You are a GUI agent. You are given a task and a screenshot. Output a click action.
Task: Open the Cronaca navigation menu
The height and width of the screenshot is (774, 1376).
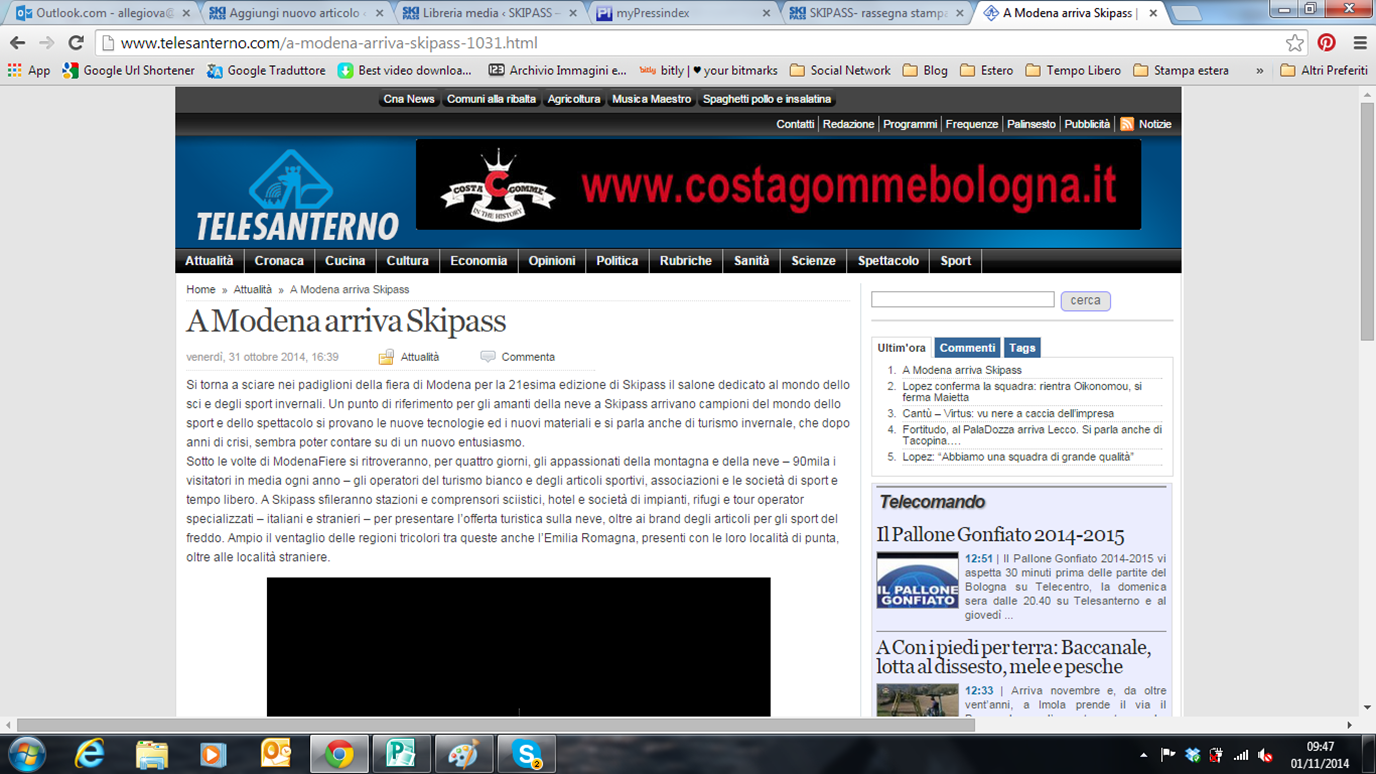pos(279,261)
